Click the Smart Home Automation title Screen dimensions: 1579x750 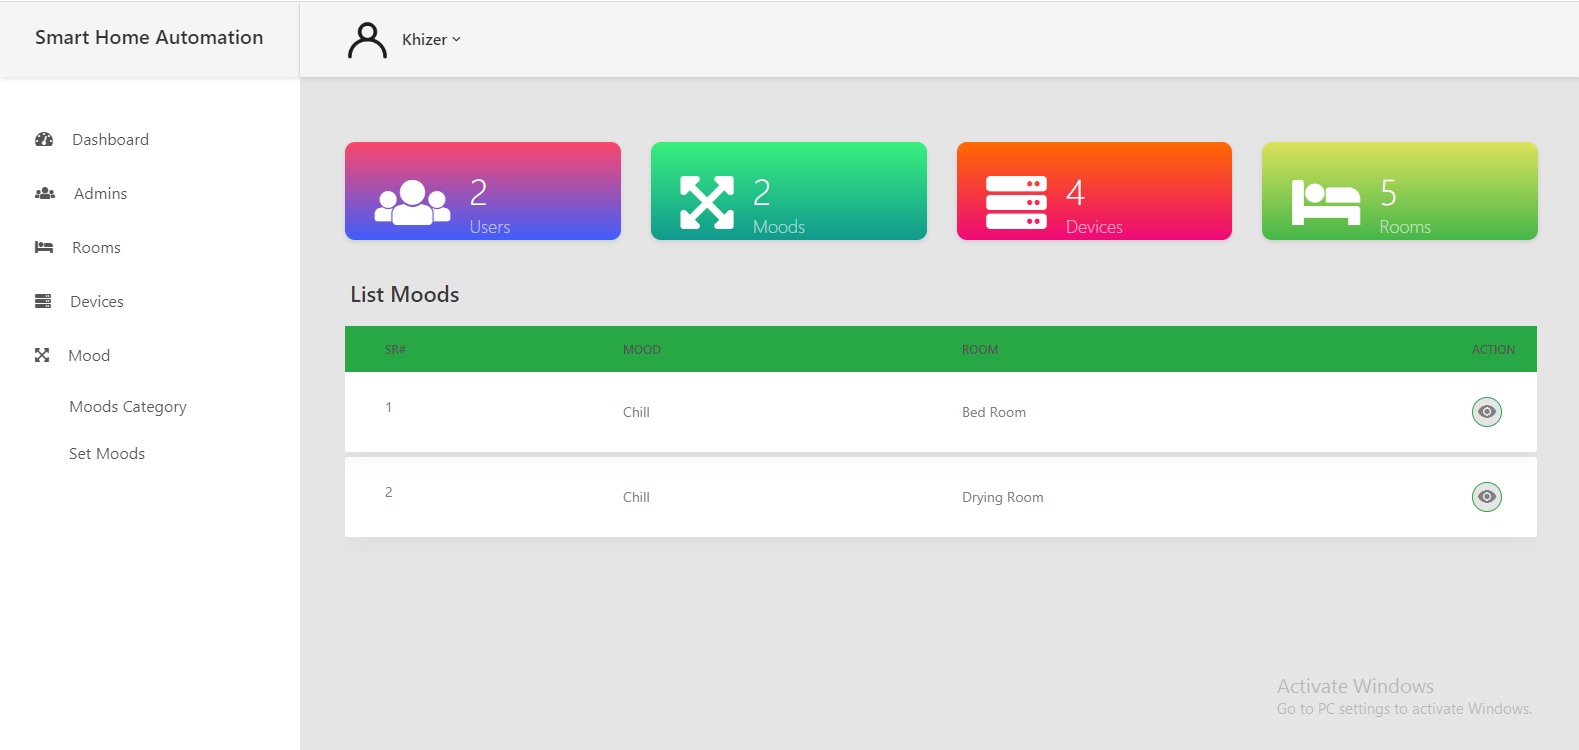pyautogui.click(x=149, y=38)
